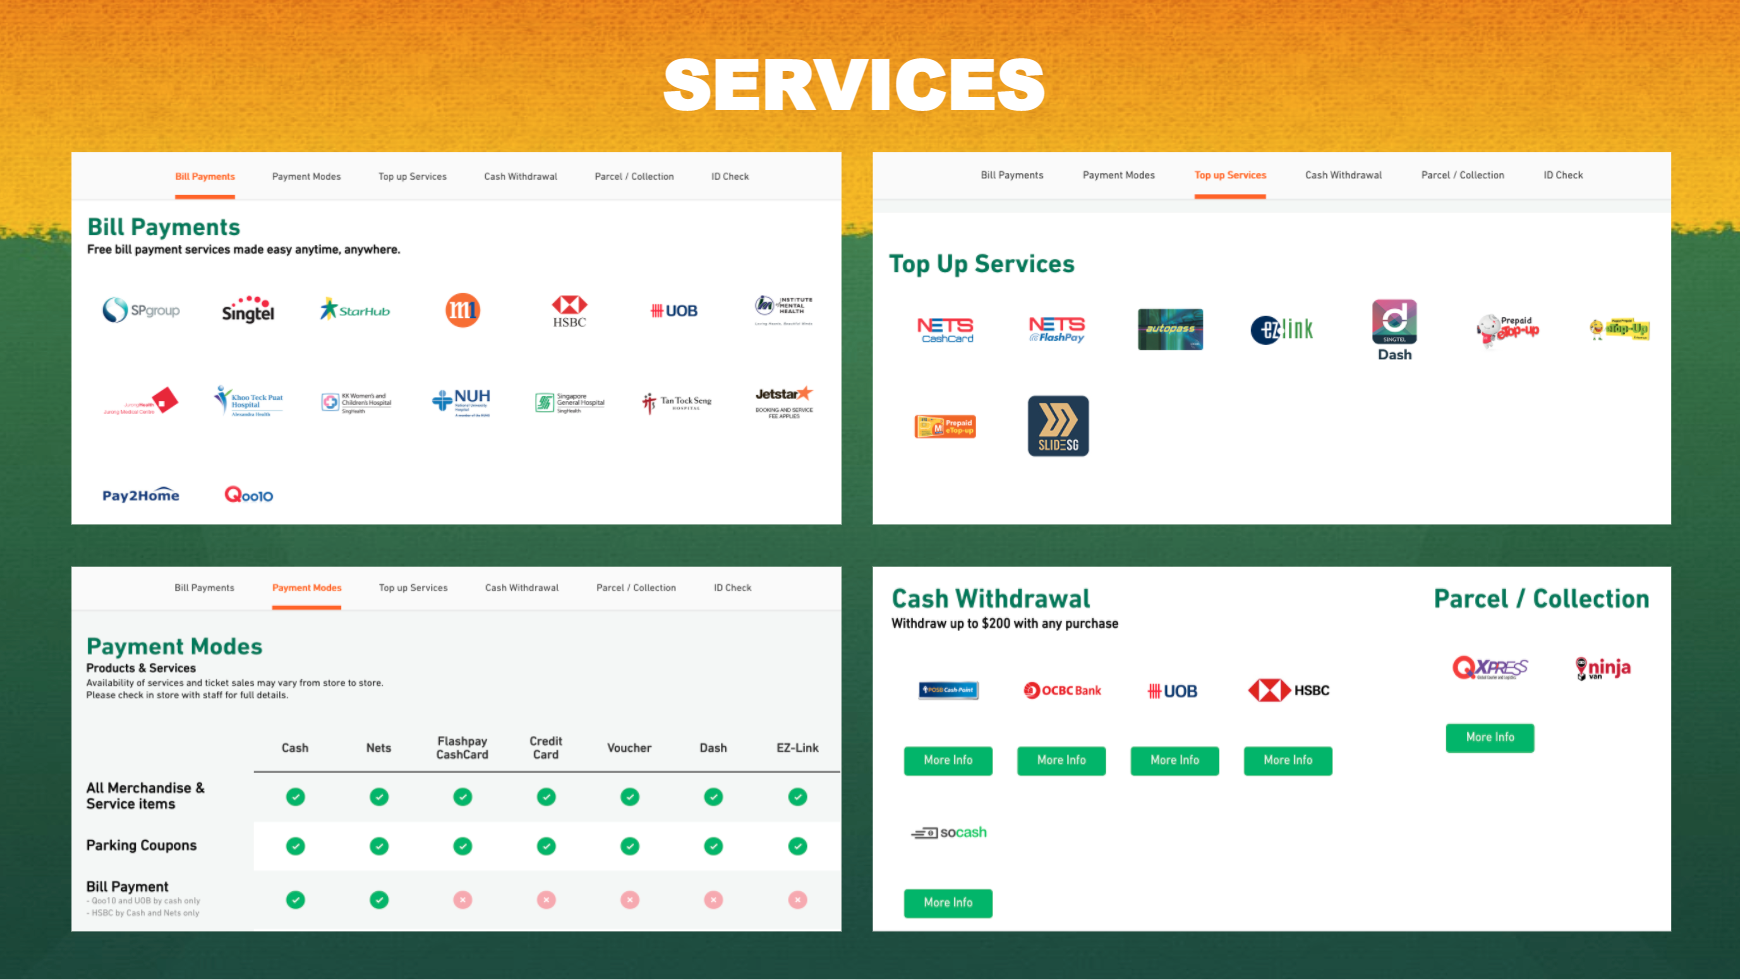Click the UOB logo under Cash Withdrawal
Screen dimensions: 1740x980
(1172, 691)
